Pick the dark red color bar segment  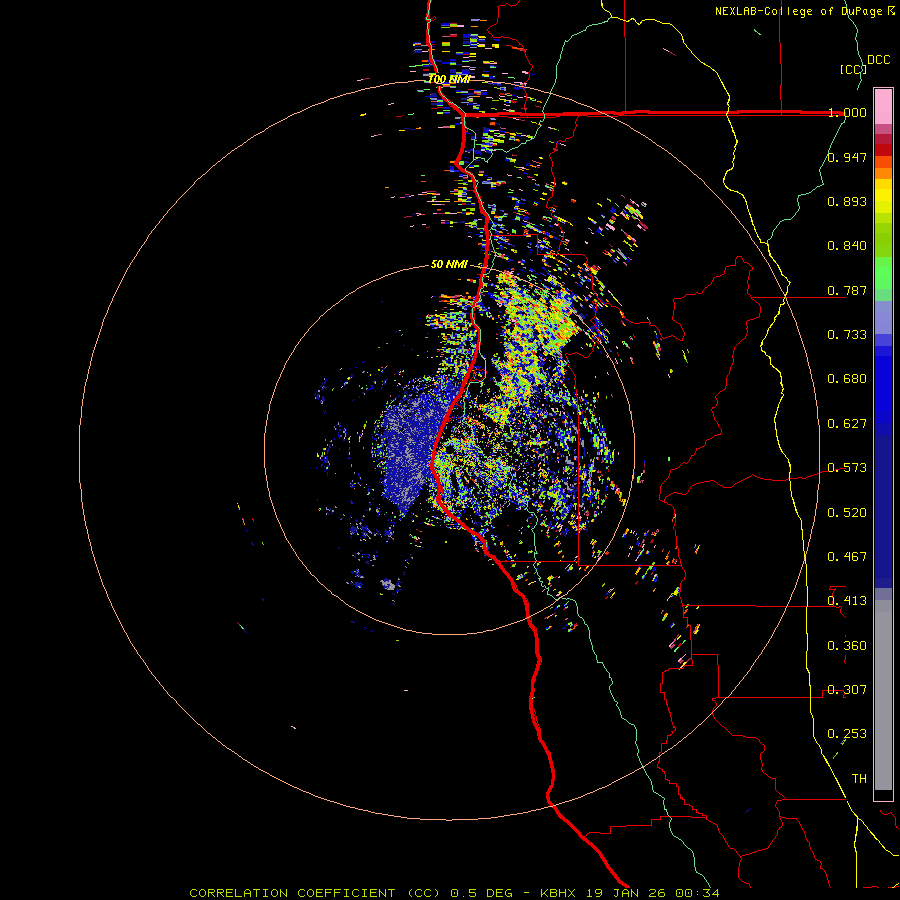tap(883, 150)
